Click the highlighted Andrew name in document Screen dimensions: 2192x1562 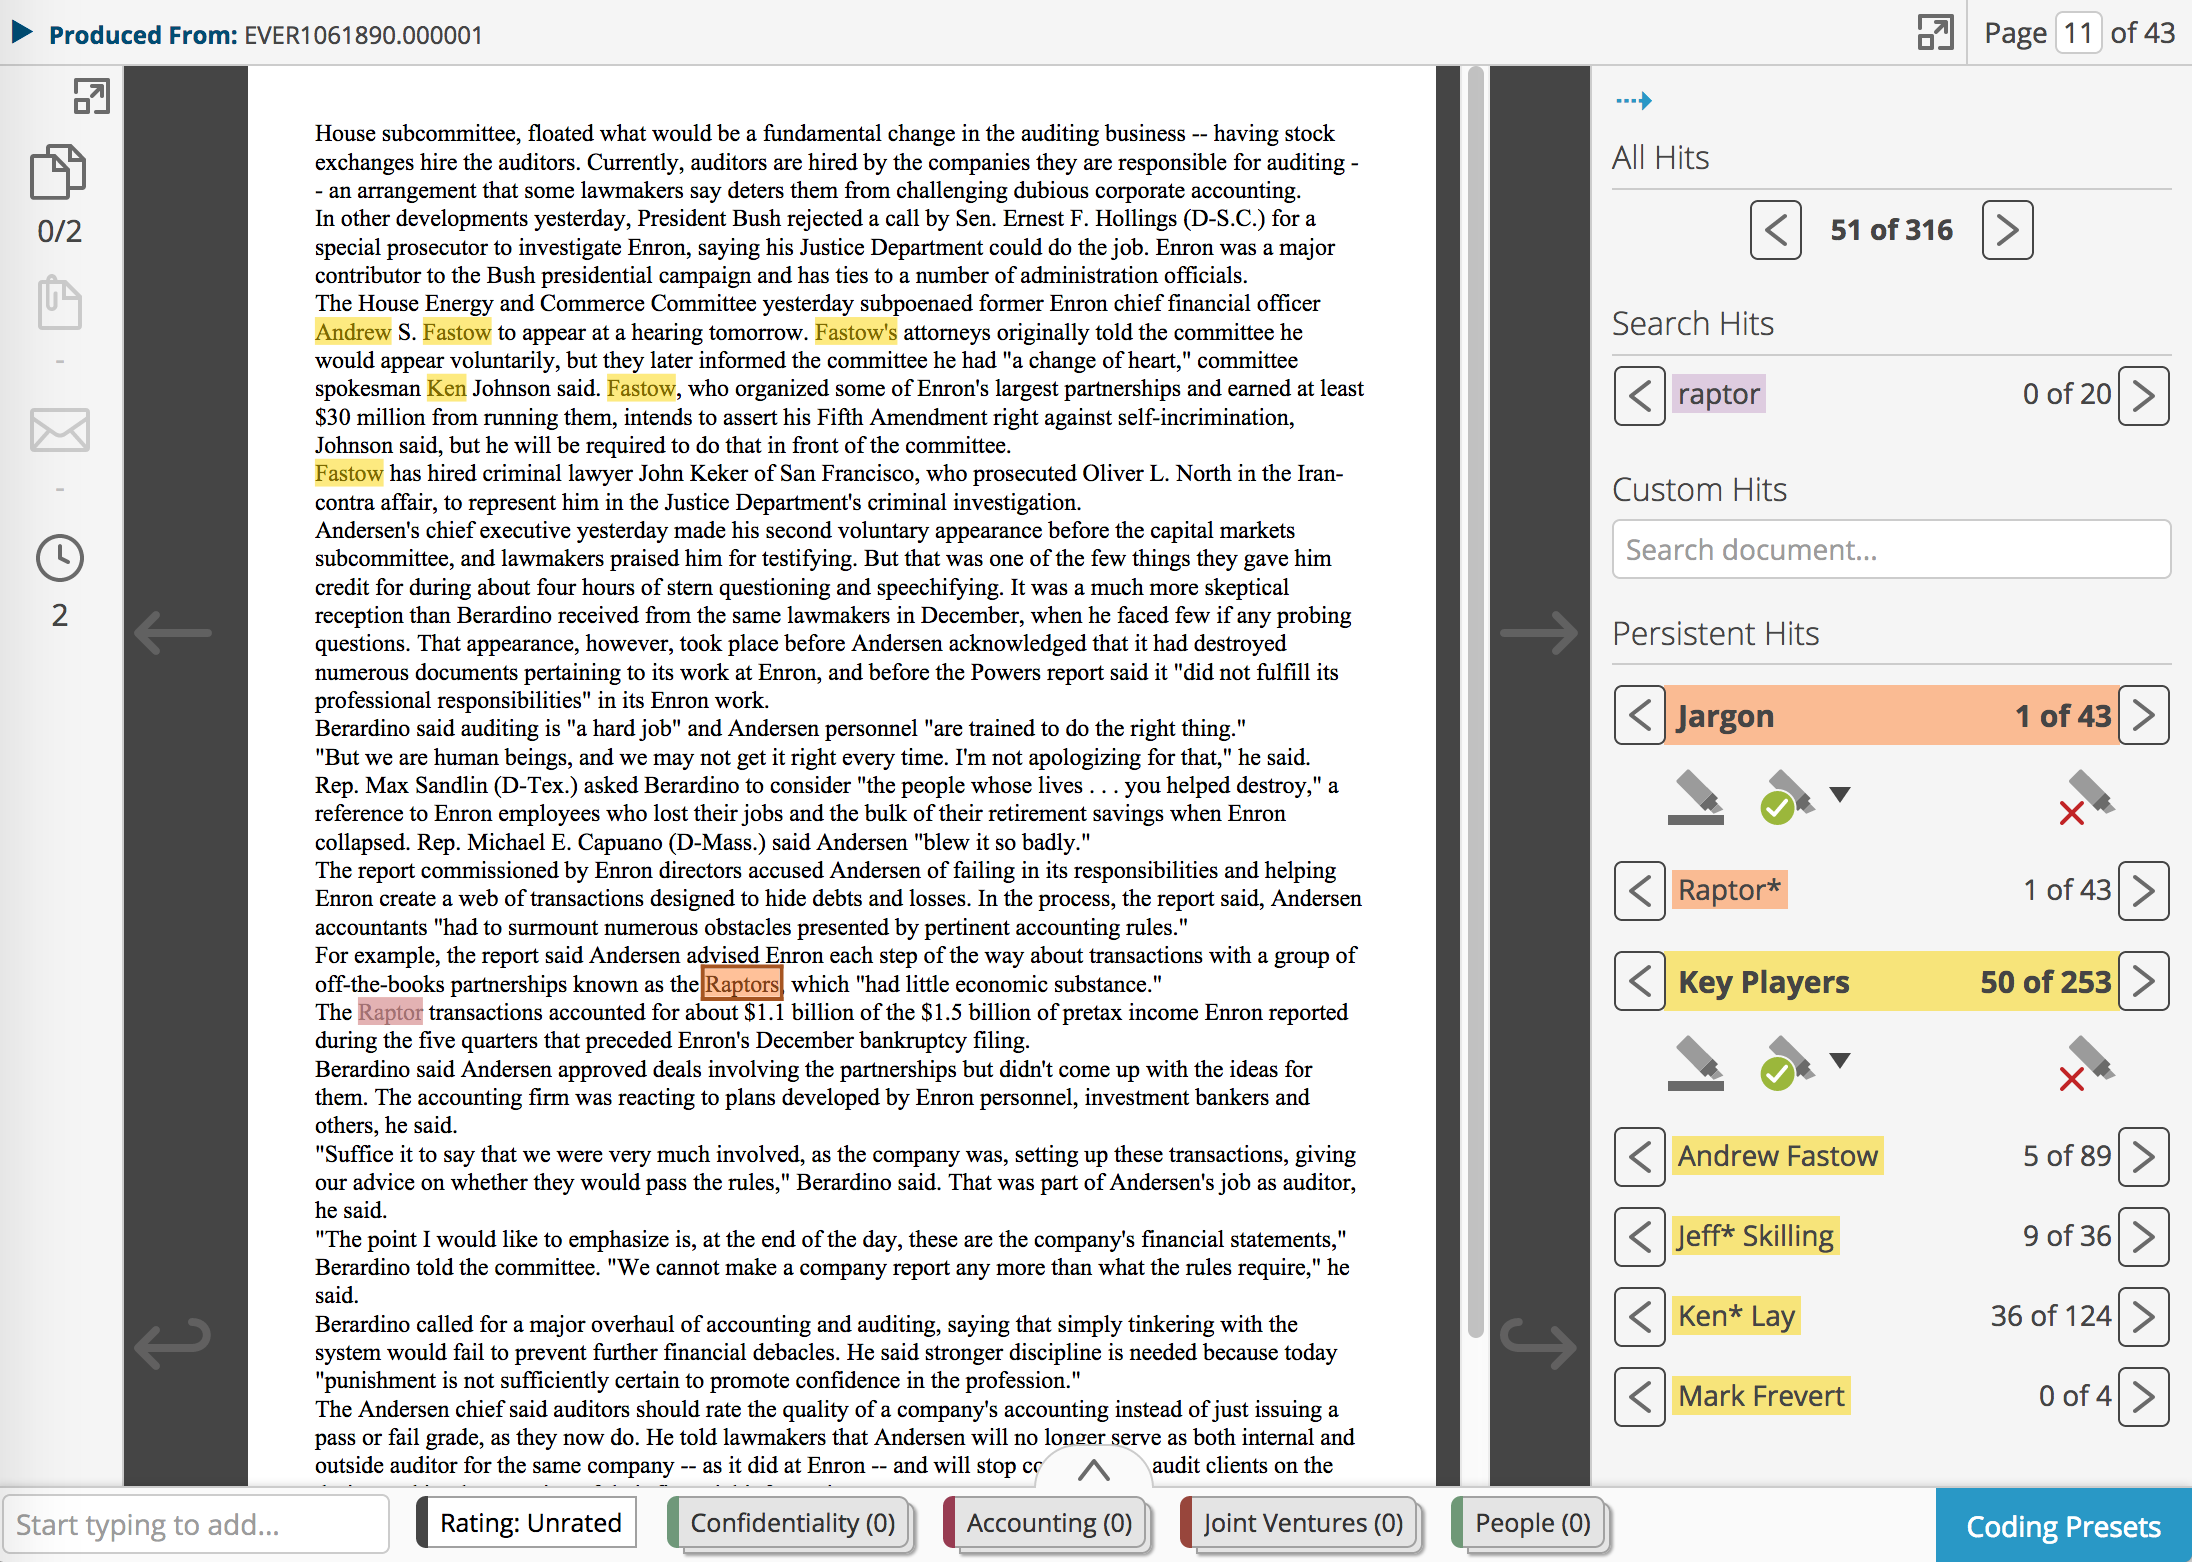click(353, 332)
